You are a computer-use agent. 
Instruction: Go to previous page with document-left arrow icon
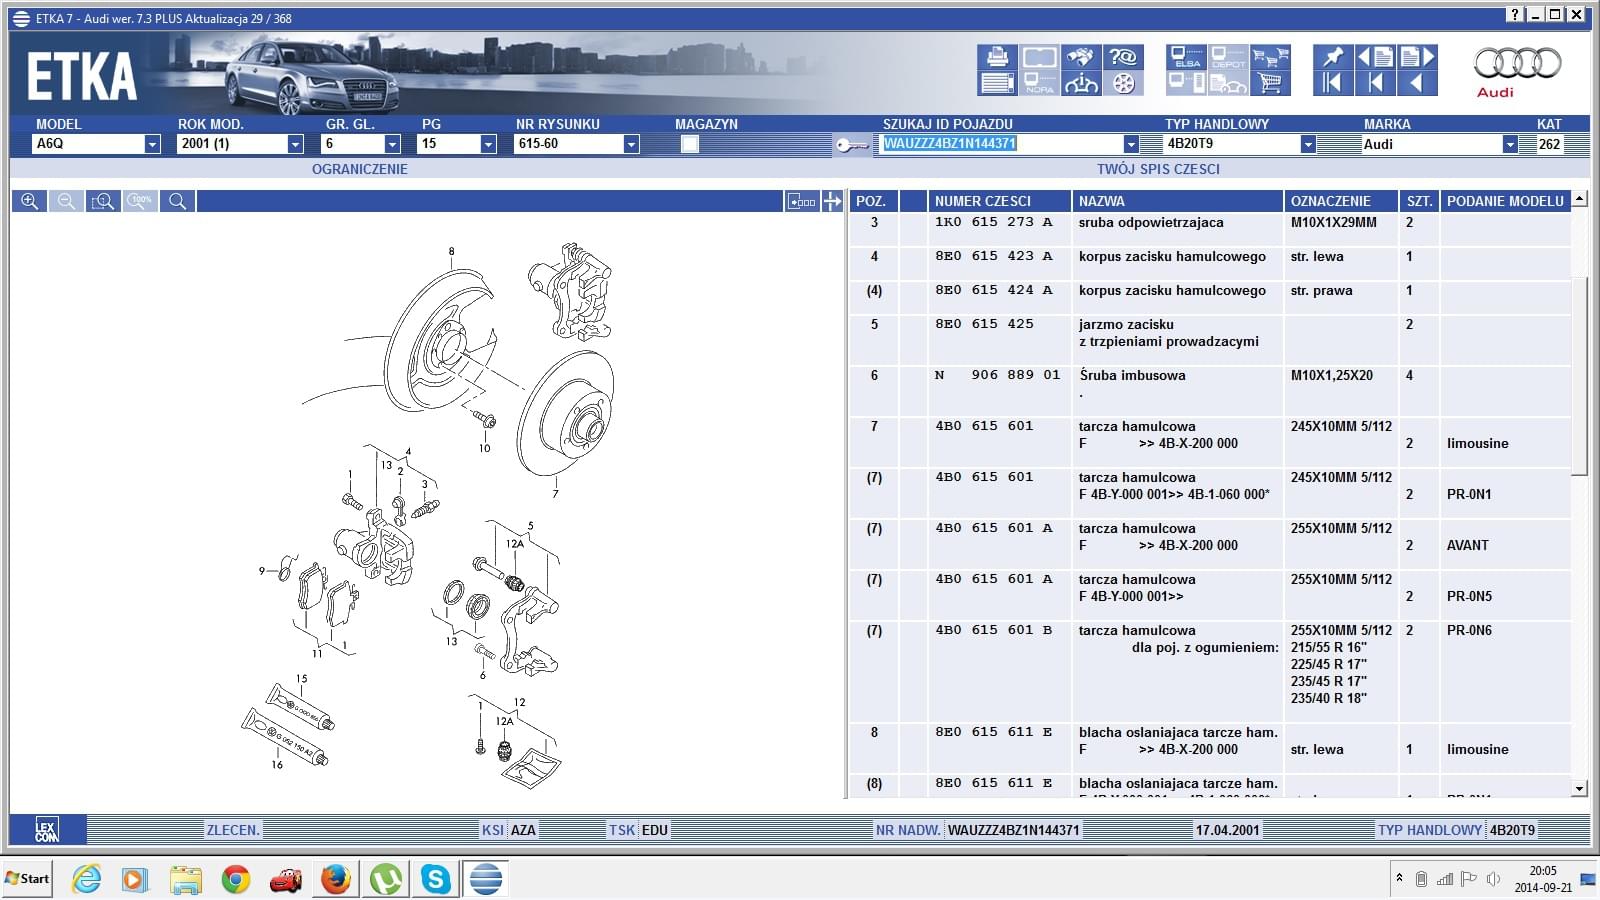tap(1375, 57)
